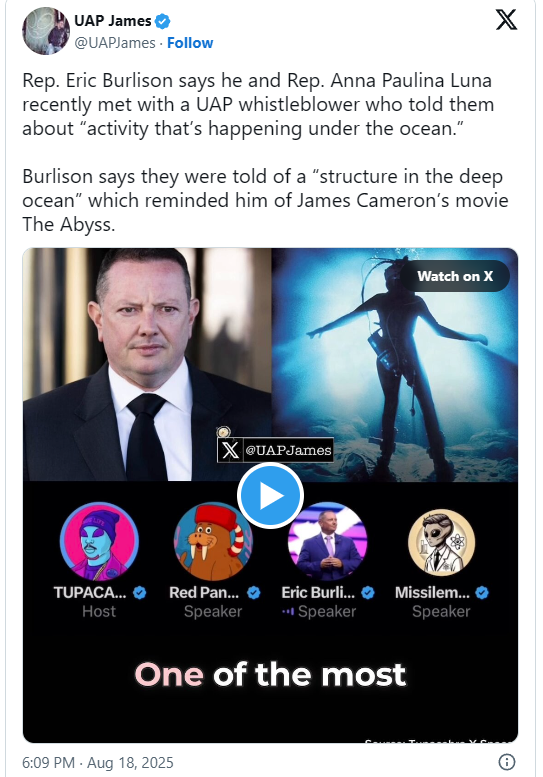Image resolution: width=543 pixels, height=777 pixels.
Task: Click the underwater diver image
Action: (395, 364)
